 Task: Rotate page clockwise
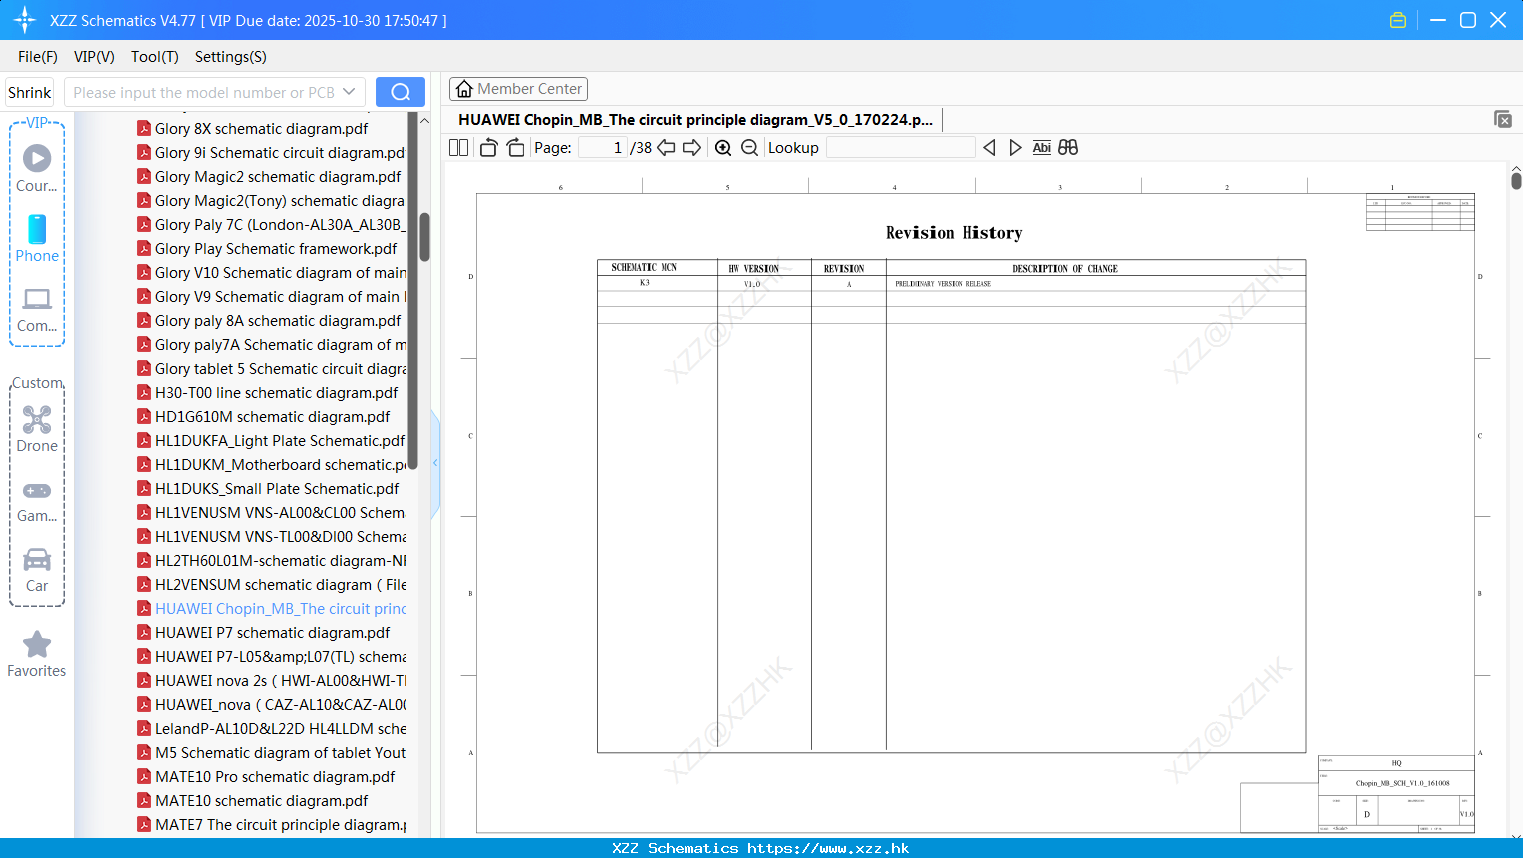515,147
